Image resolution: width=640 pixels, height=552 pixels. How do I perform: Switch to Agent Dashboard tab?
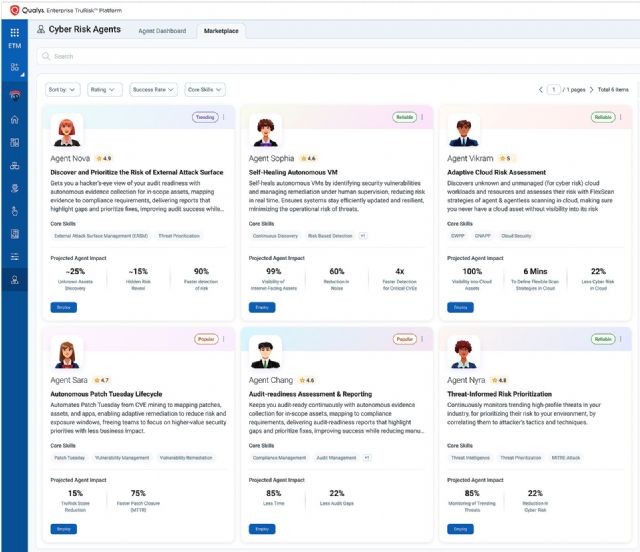pos(162,31)
